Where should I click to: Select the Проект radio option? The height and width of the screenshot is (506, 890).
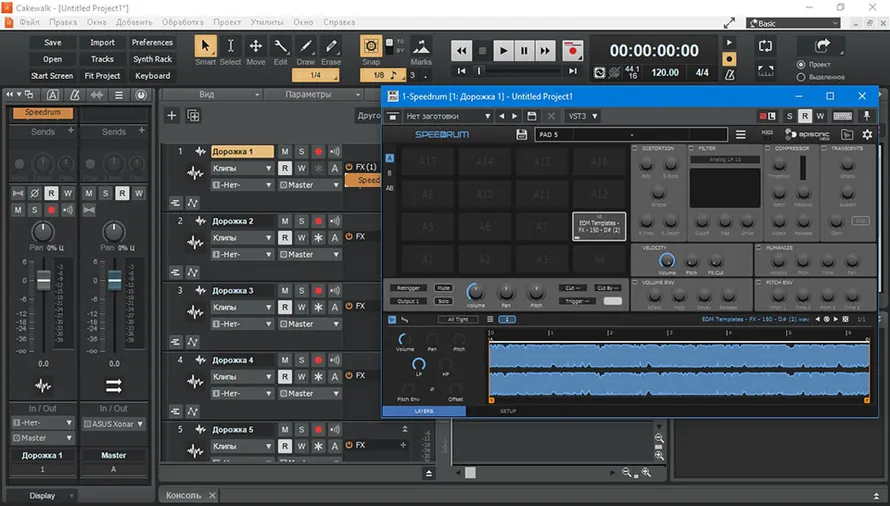[801, 64]
